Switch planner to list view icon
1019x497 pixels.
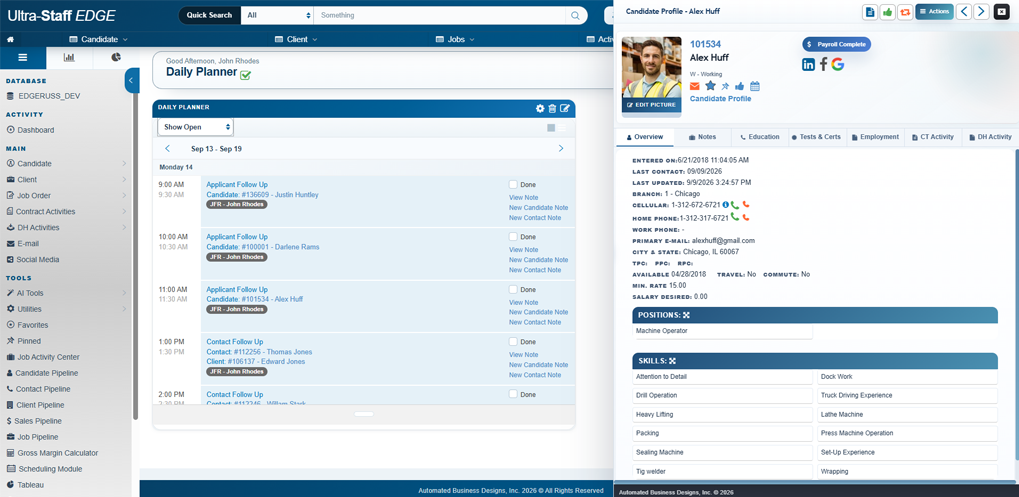pos(561,128)
